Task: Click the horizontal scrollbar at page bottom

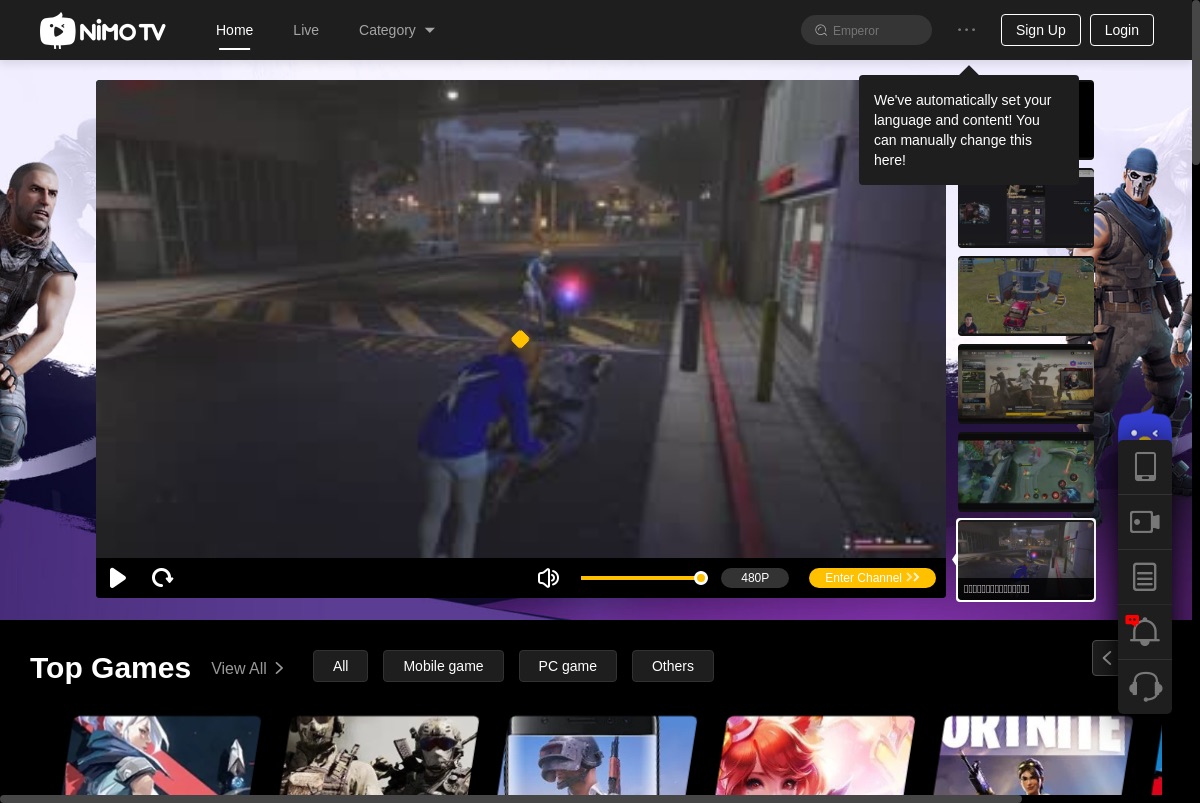Action: point(510,799)
